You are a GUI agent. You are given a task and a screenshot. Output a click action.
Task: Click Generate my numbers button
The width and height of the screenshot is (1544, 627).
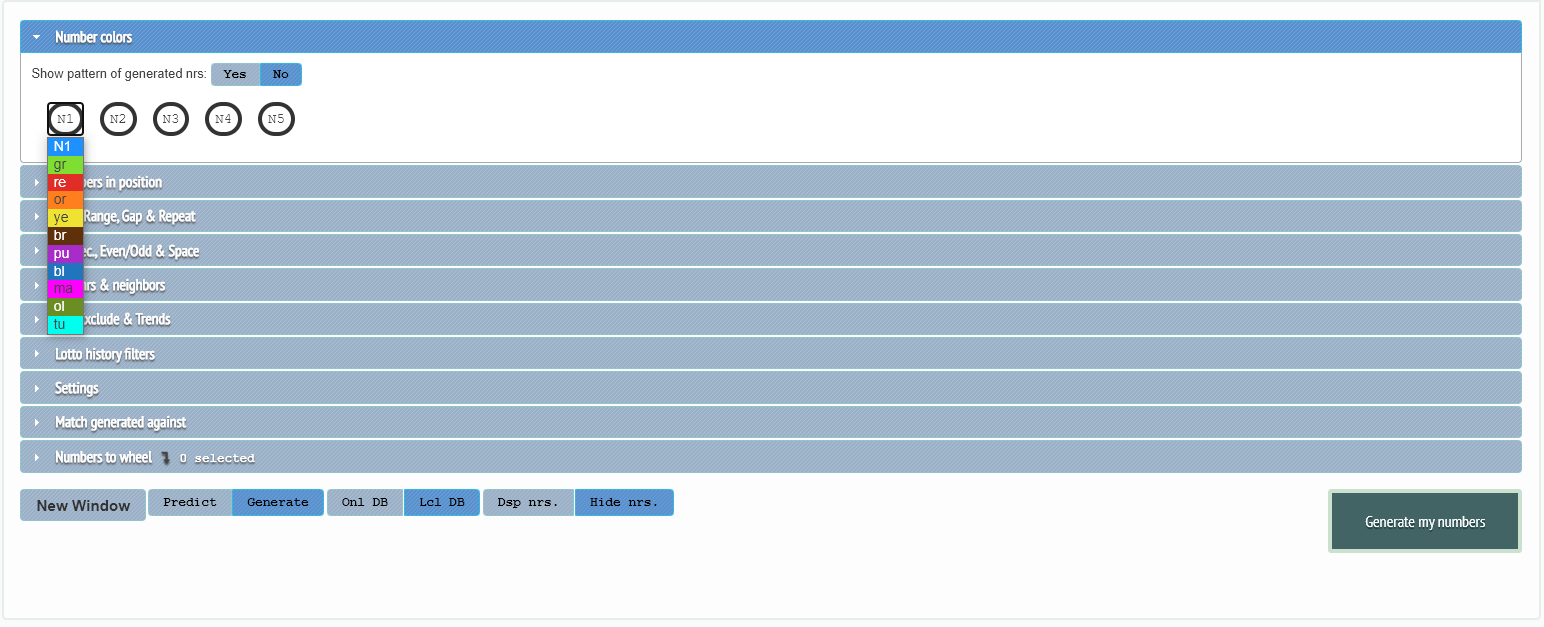point(1425,521)
